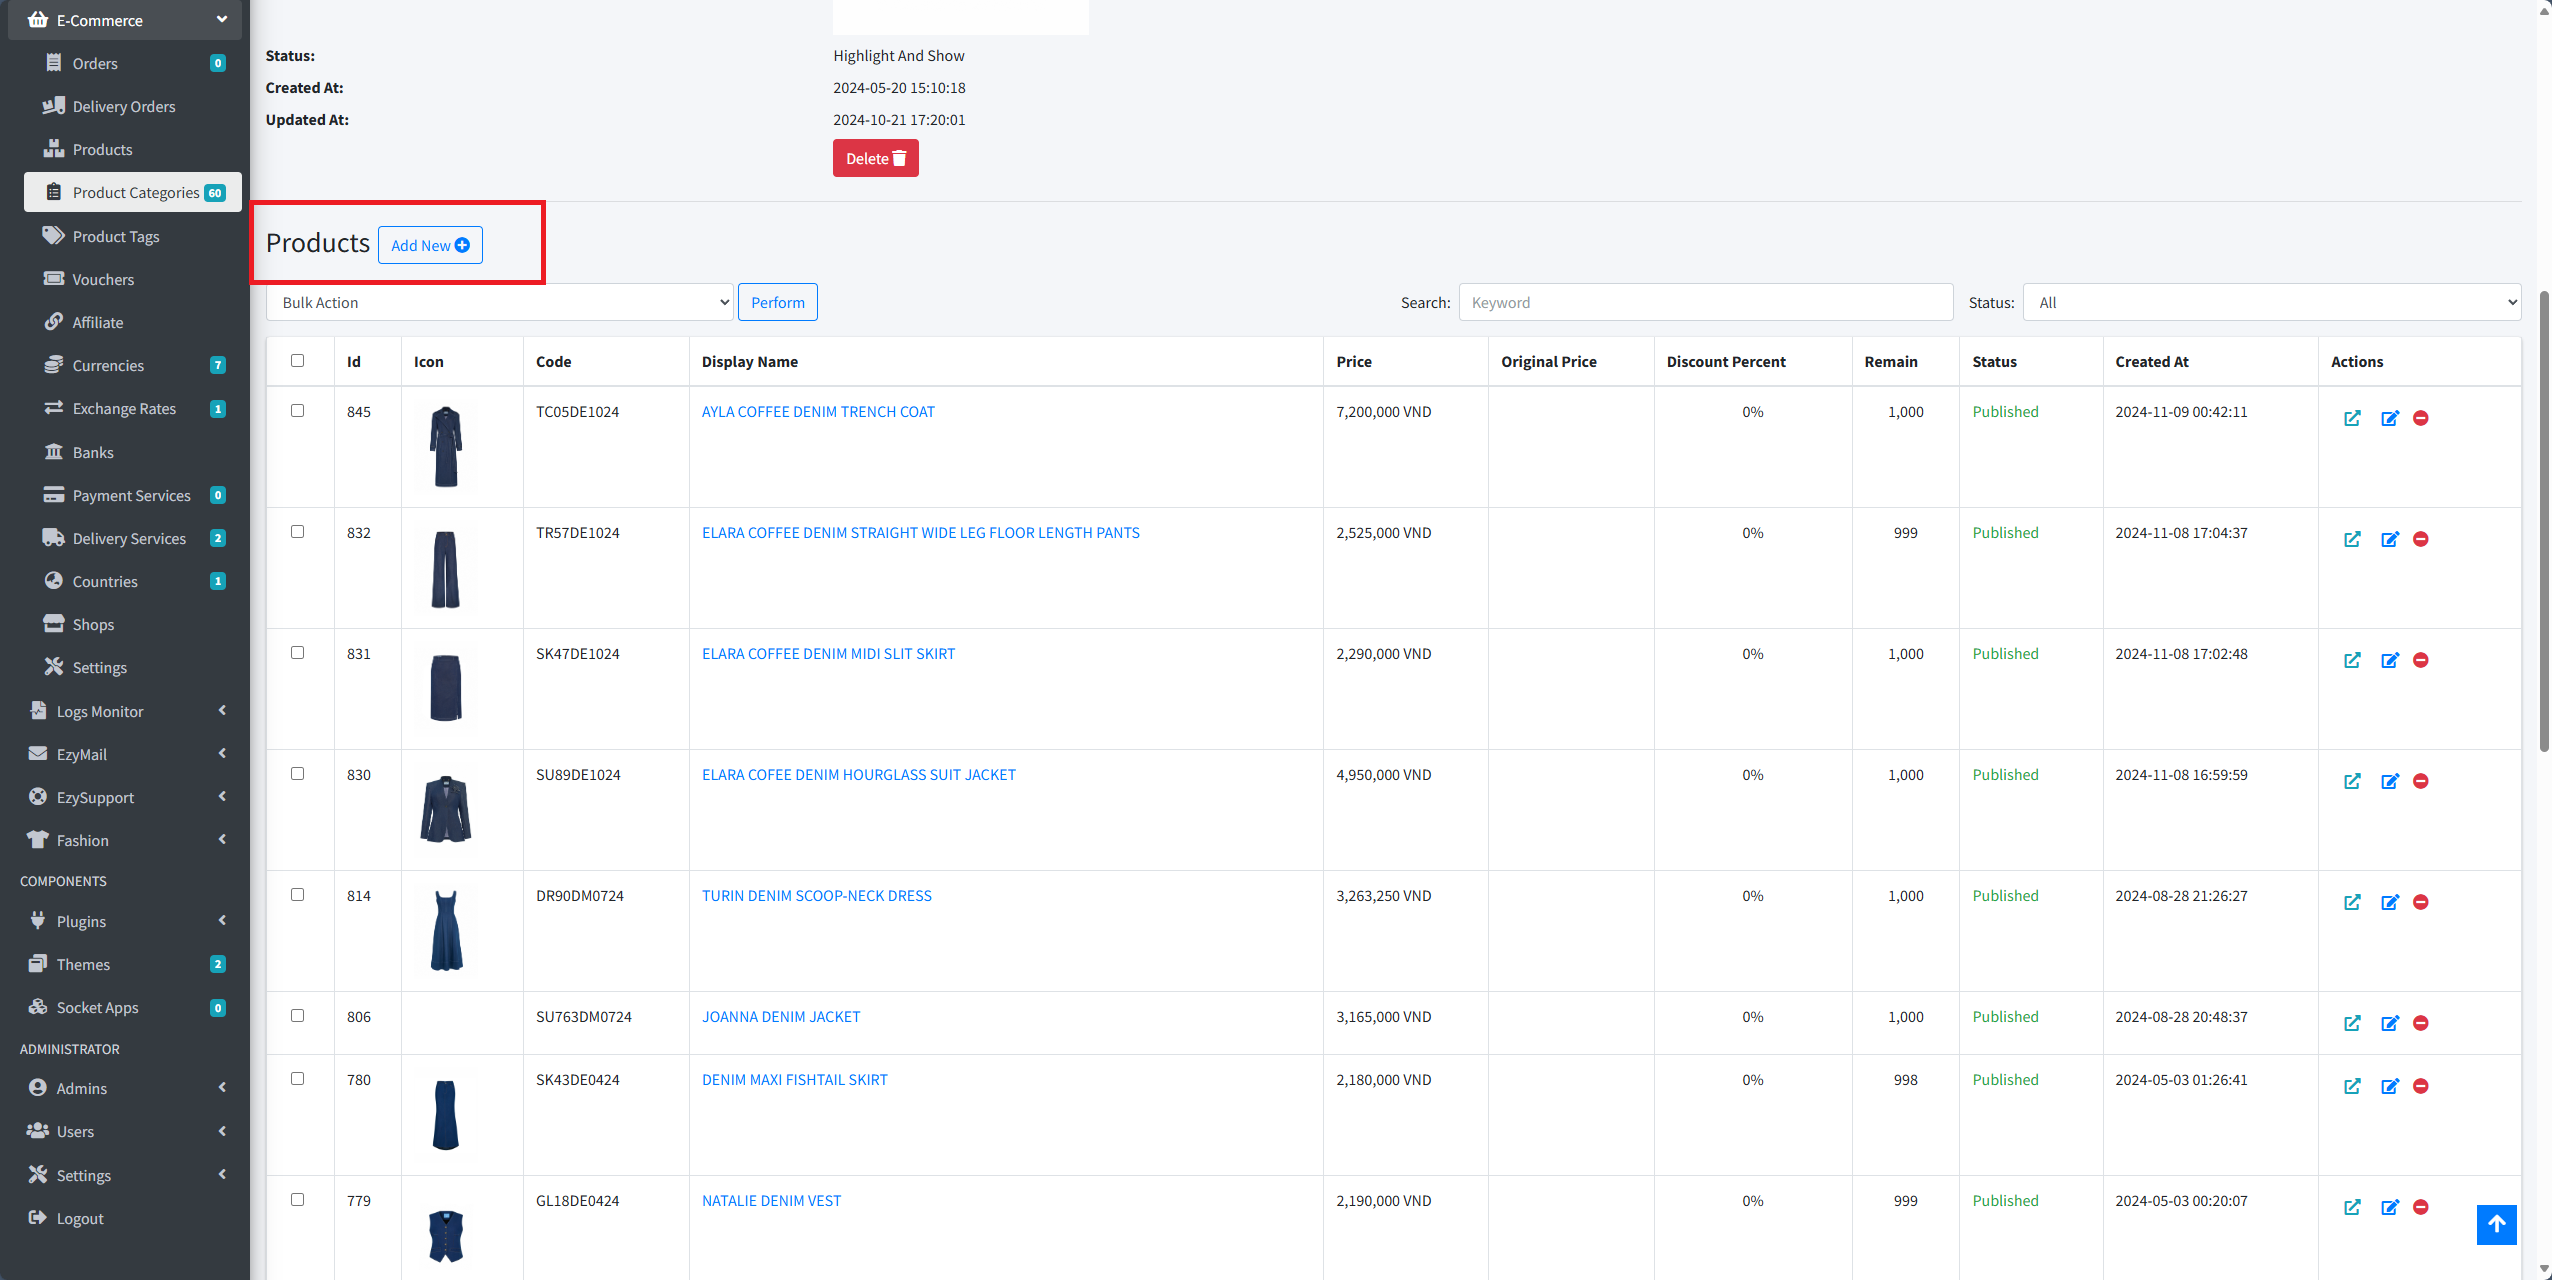Image resolution: width=2552 pixels, height=1280 pixels.
Task: Click the red Delete button
Action: (875, 158)
